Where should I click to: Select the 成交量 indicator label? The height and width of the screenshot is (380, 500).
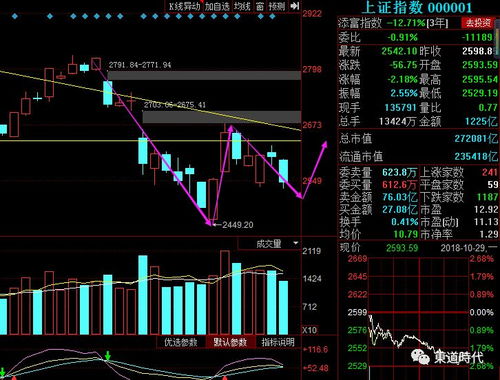click(x=268, y=244)
